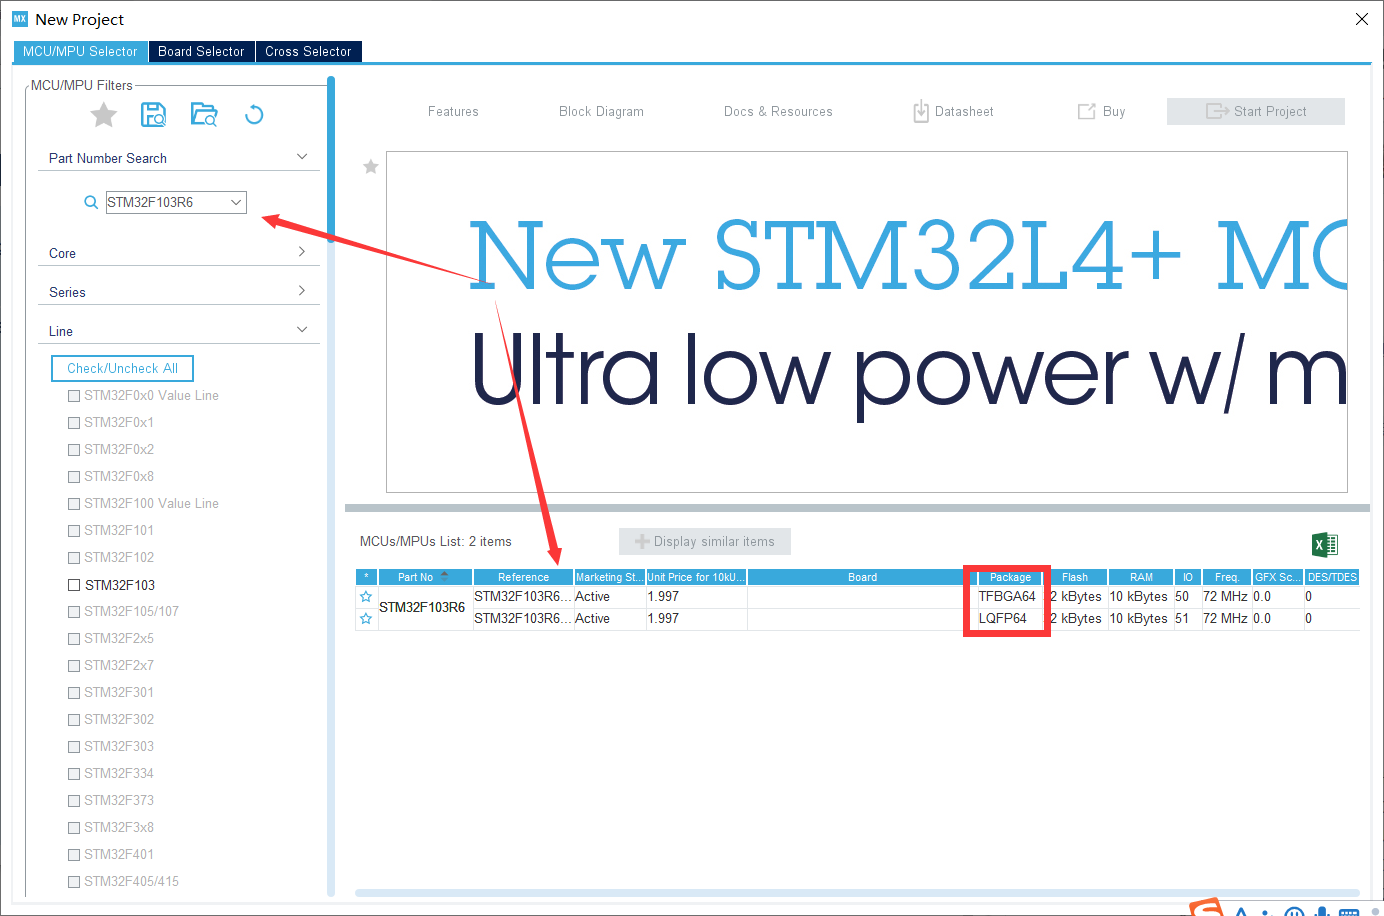The image size is (1384, 916).
Task: Click the Buy button label
Action: [1114, 111]
